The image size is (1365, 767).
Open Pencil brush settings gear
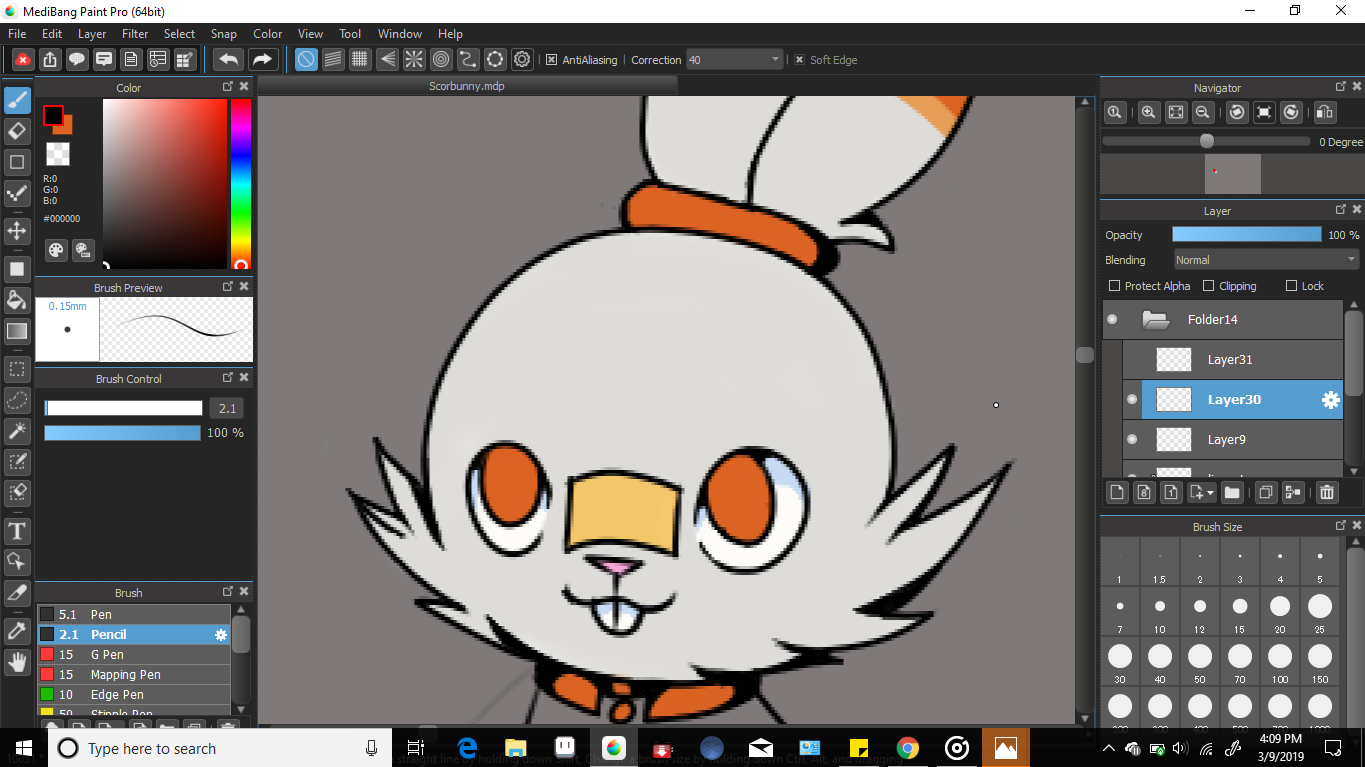tap(221, 635)
